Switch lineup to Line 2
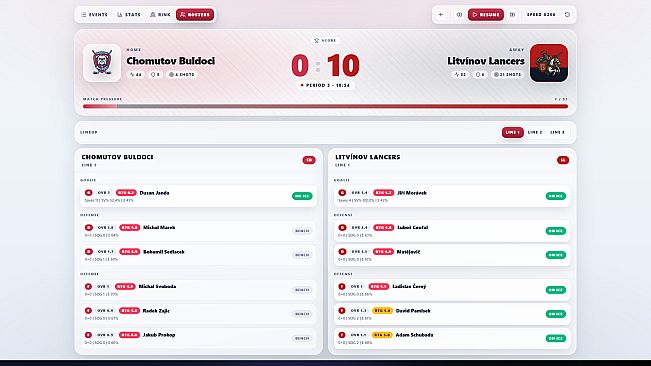The height and width of the screenshot is (366, 651). click(535, 132)
